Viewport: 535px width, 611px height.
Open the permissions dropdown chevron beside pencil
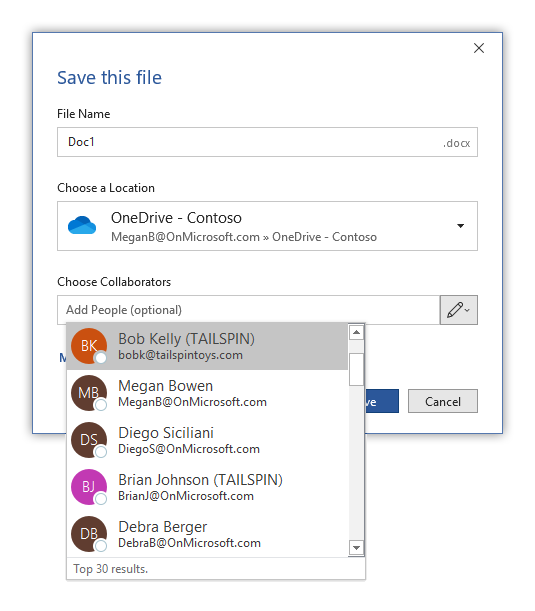(468, 310)
